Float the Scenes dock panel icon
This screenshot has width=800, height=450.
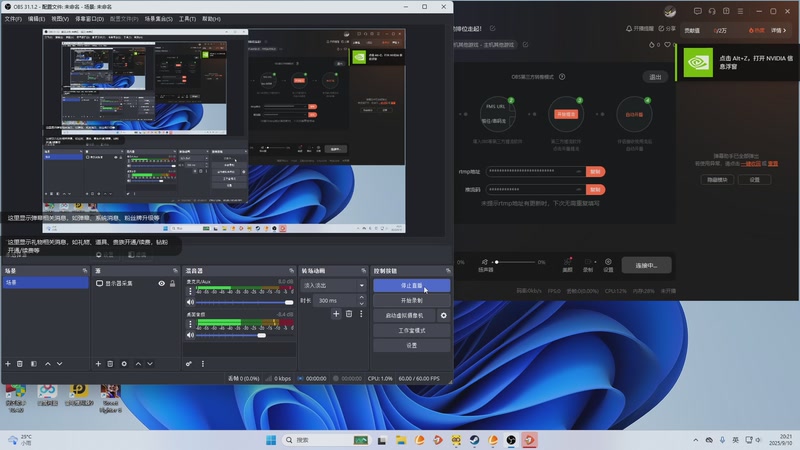85,270
